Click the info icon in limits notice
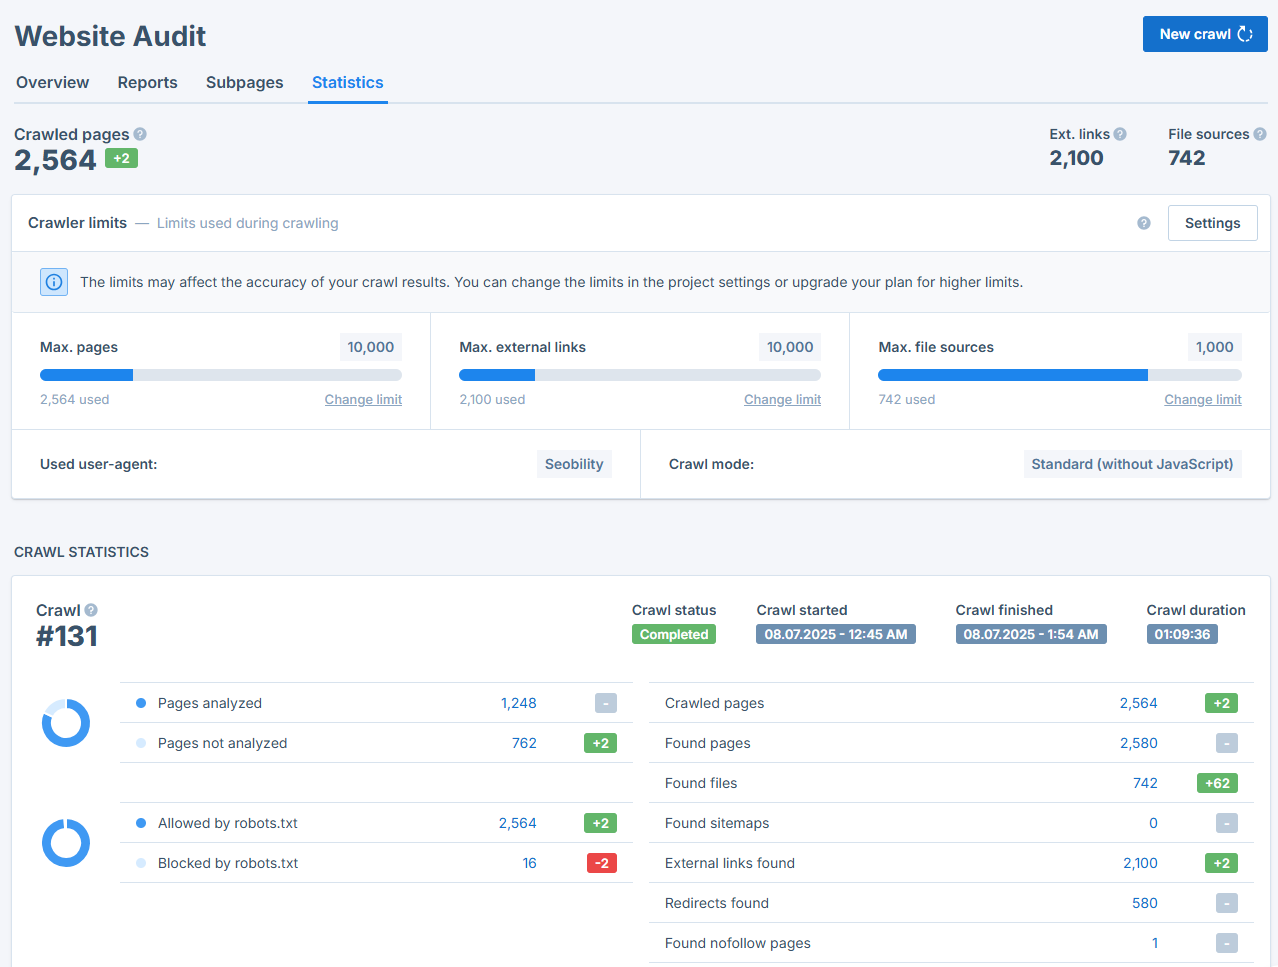The width and height of the screenshot is (1278, 967). (x=54, y=282)
